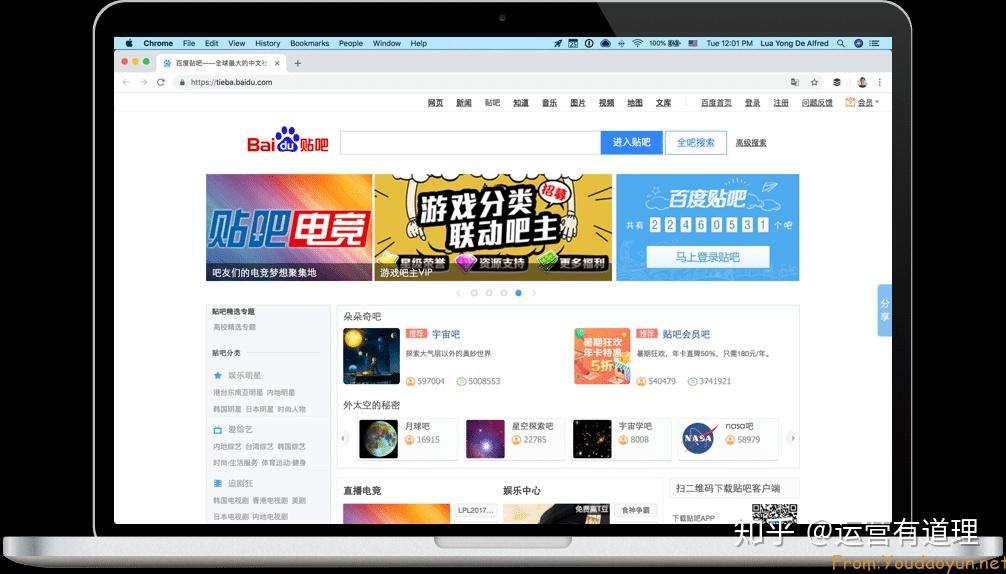Screen dimensions: 1006x574
Task: Open 高级搜索 advanced search link
Action: point(751,143)
